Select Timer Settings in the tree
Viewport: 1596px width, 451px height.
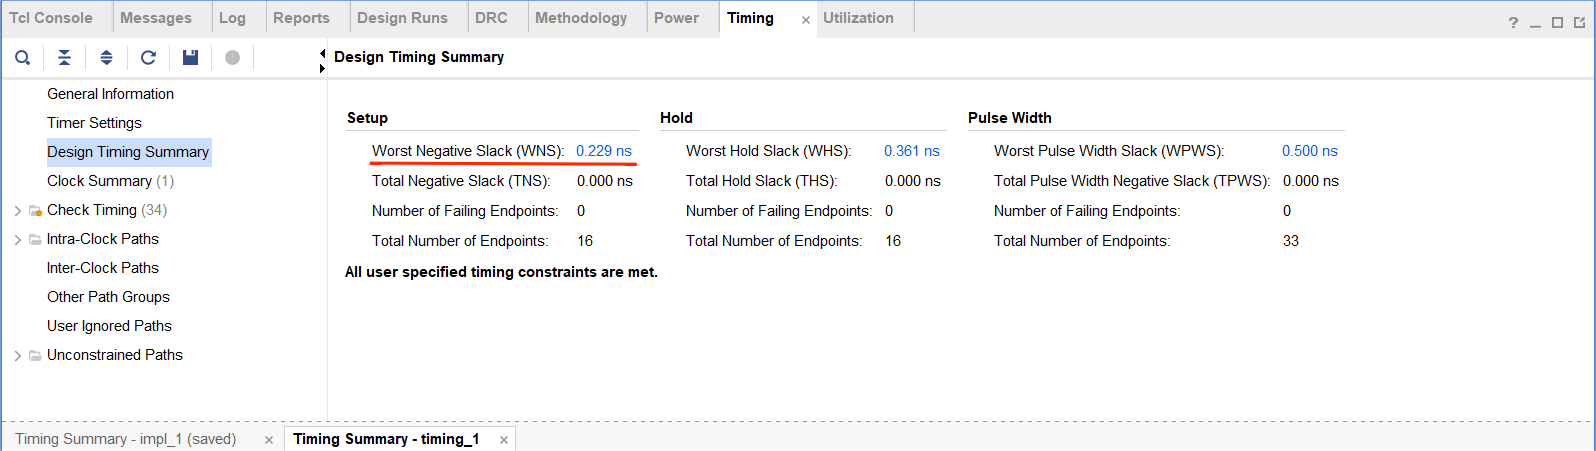tap(94, 123)
